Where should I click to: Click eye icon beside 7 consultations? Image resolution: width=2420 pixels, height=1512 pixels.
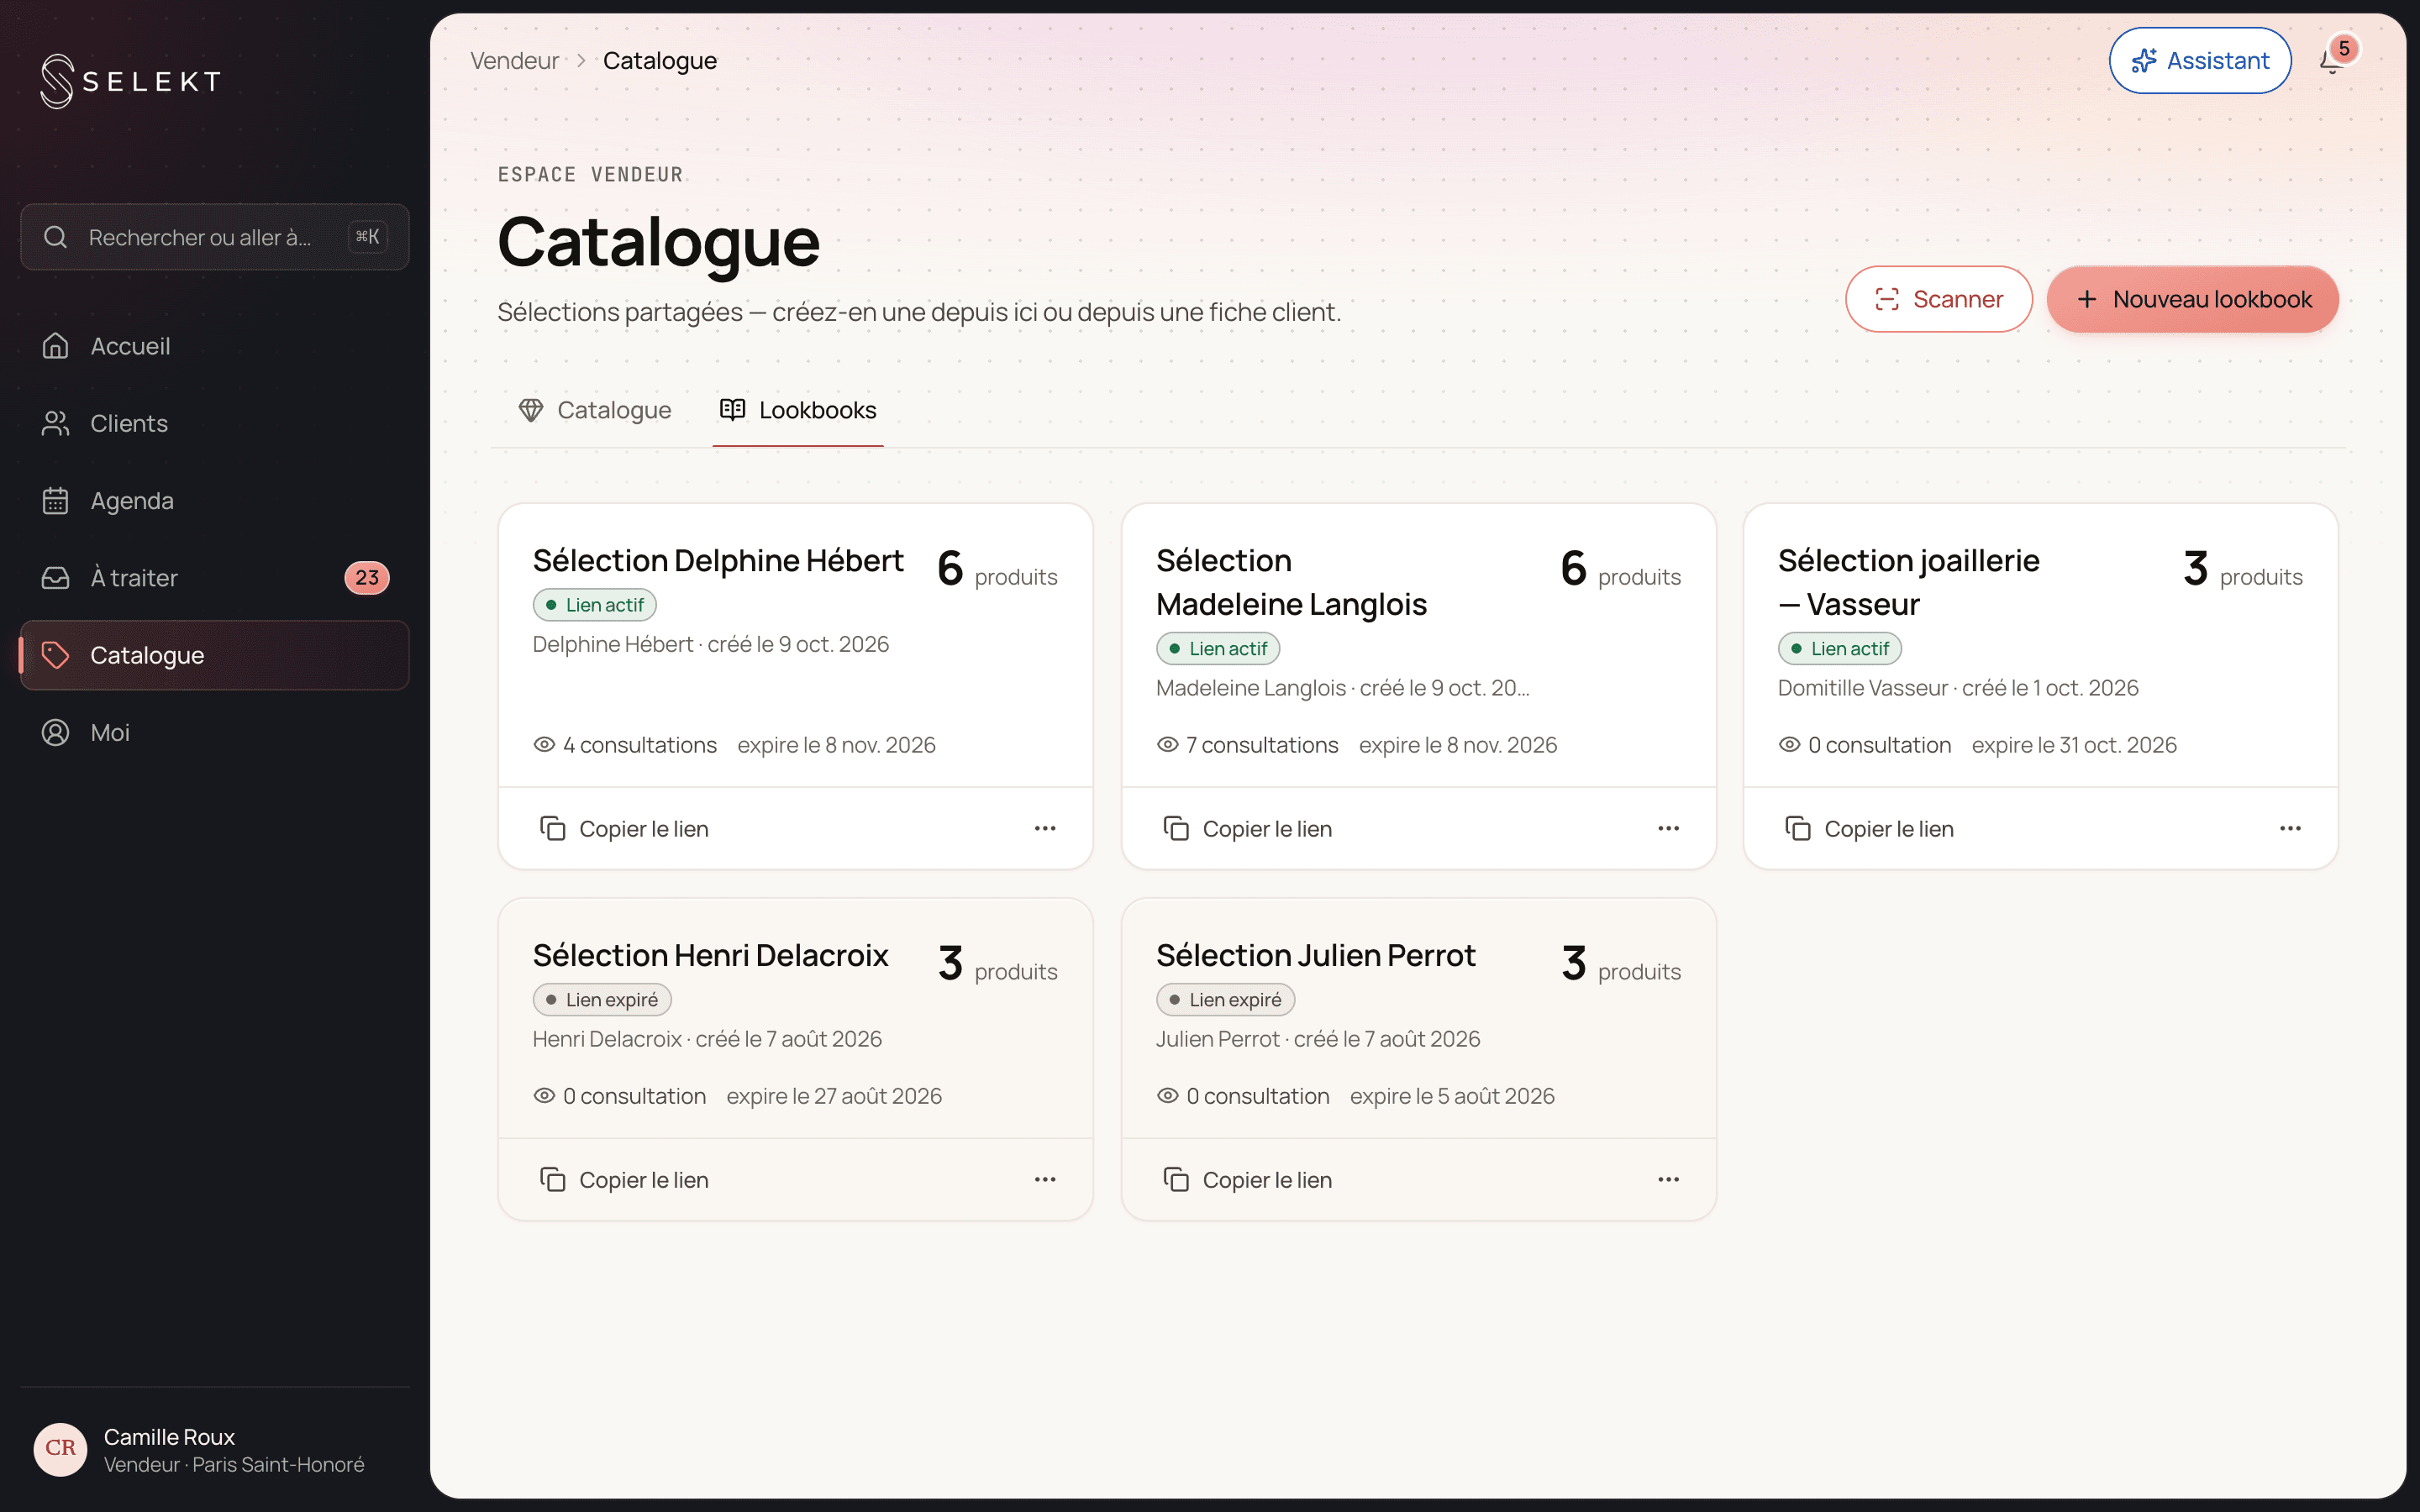[1167, 744]
